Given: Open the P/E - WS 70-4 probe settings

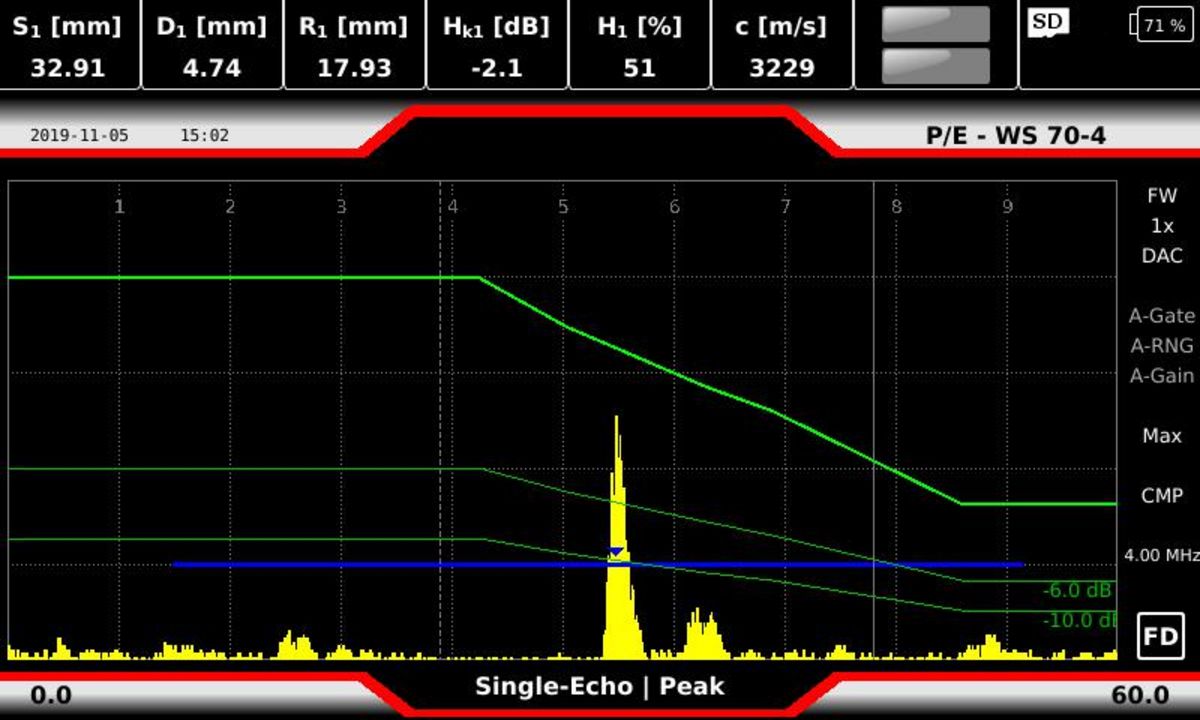Looking at the screenshot, I should point(1015,135).
